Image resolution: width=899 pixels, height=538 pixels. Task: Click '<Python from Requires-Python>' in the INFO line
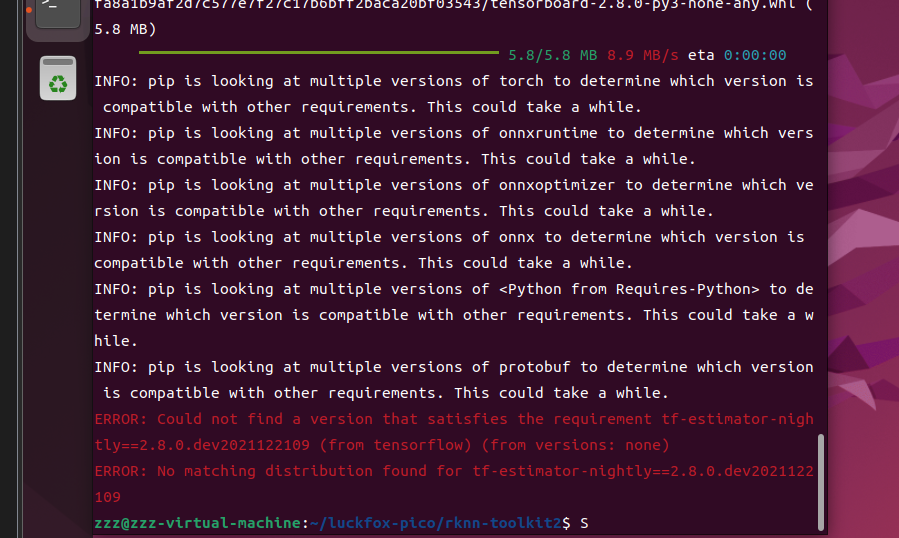pos(630,289)
